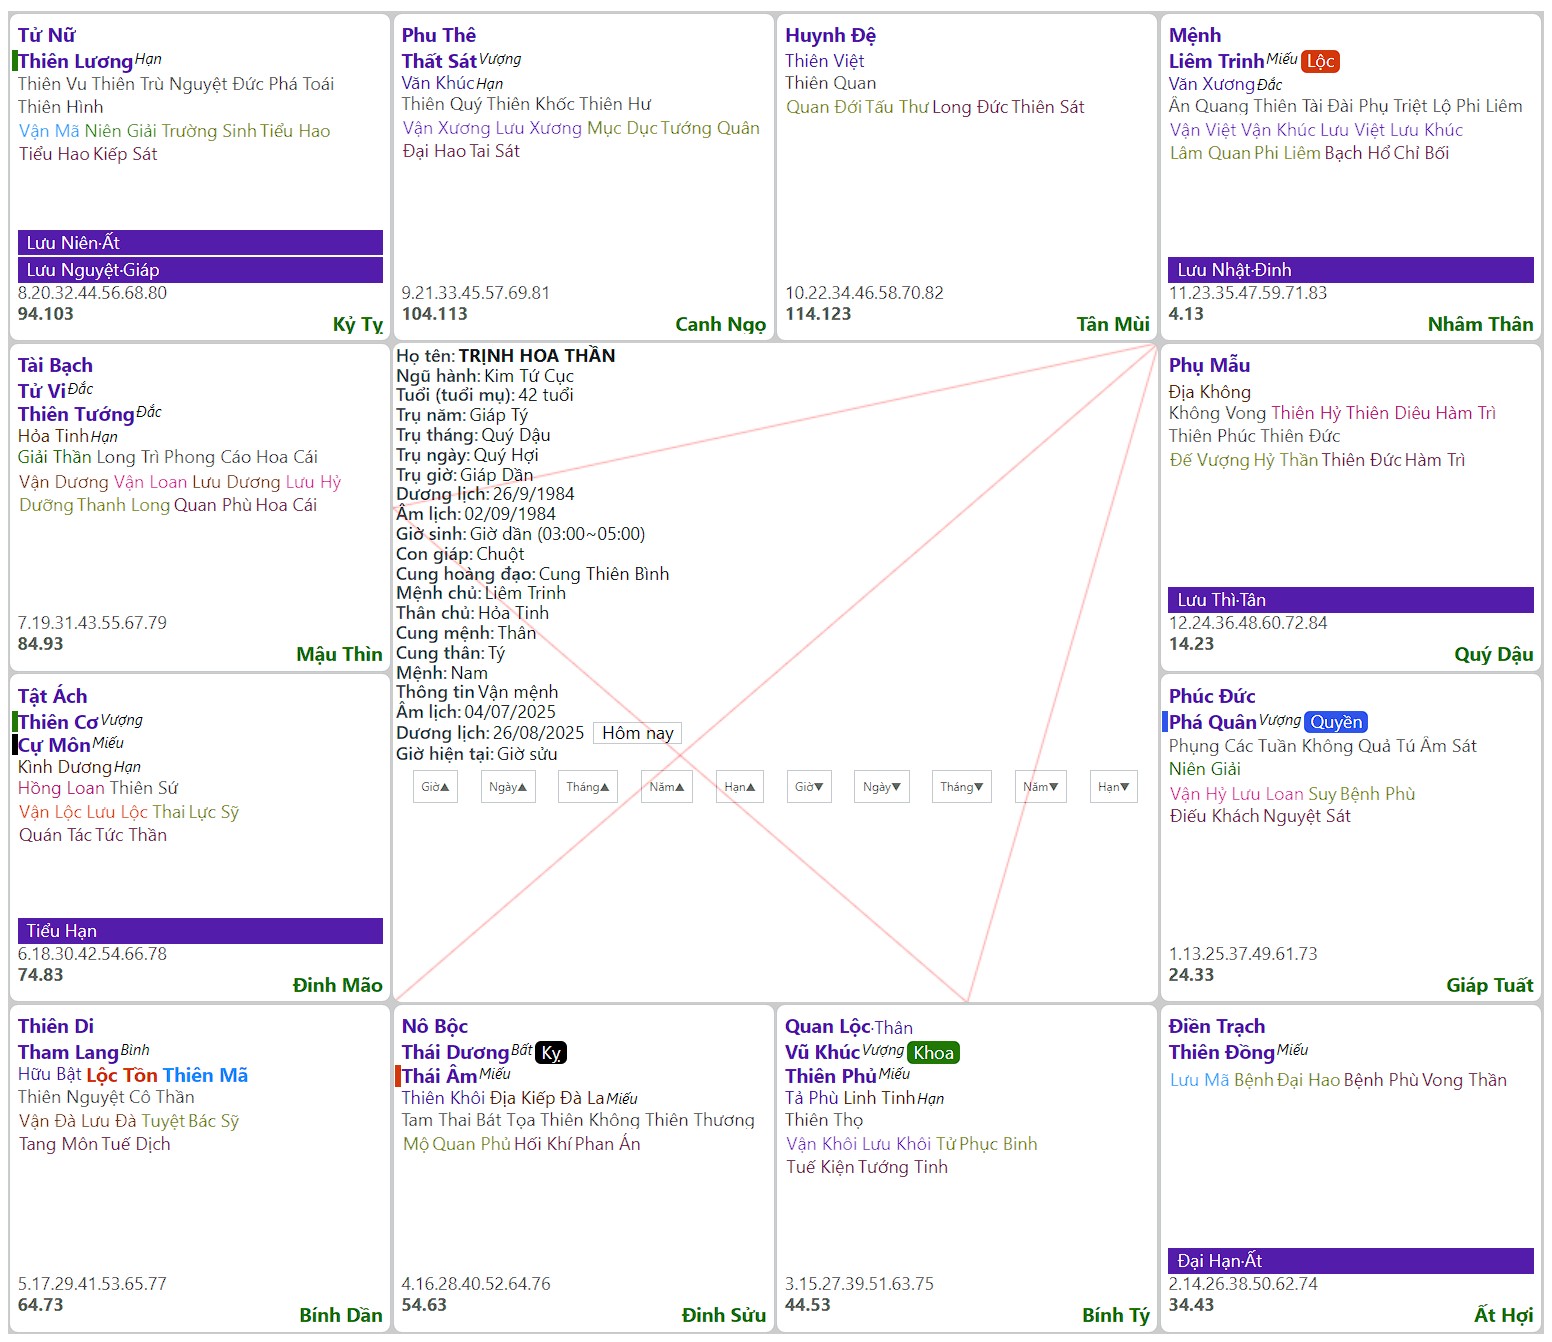Click the Giờ▲ increase hour button
This screenshot has width=1552, height=1342.
pyautogui.click(x=435, y=787)
